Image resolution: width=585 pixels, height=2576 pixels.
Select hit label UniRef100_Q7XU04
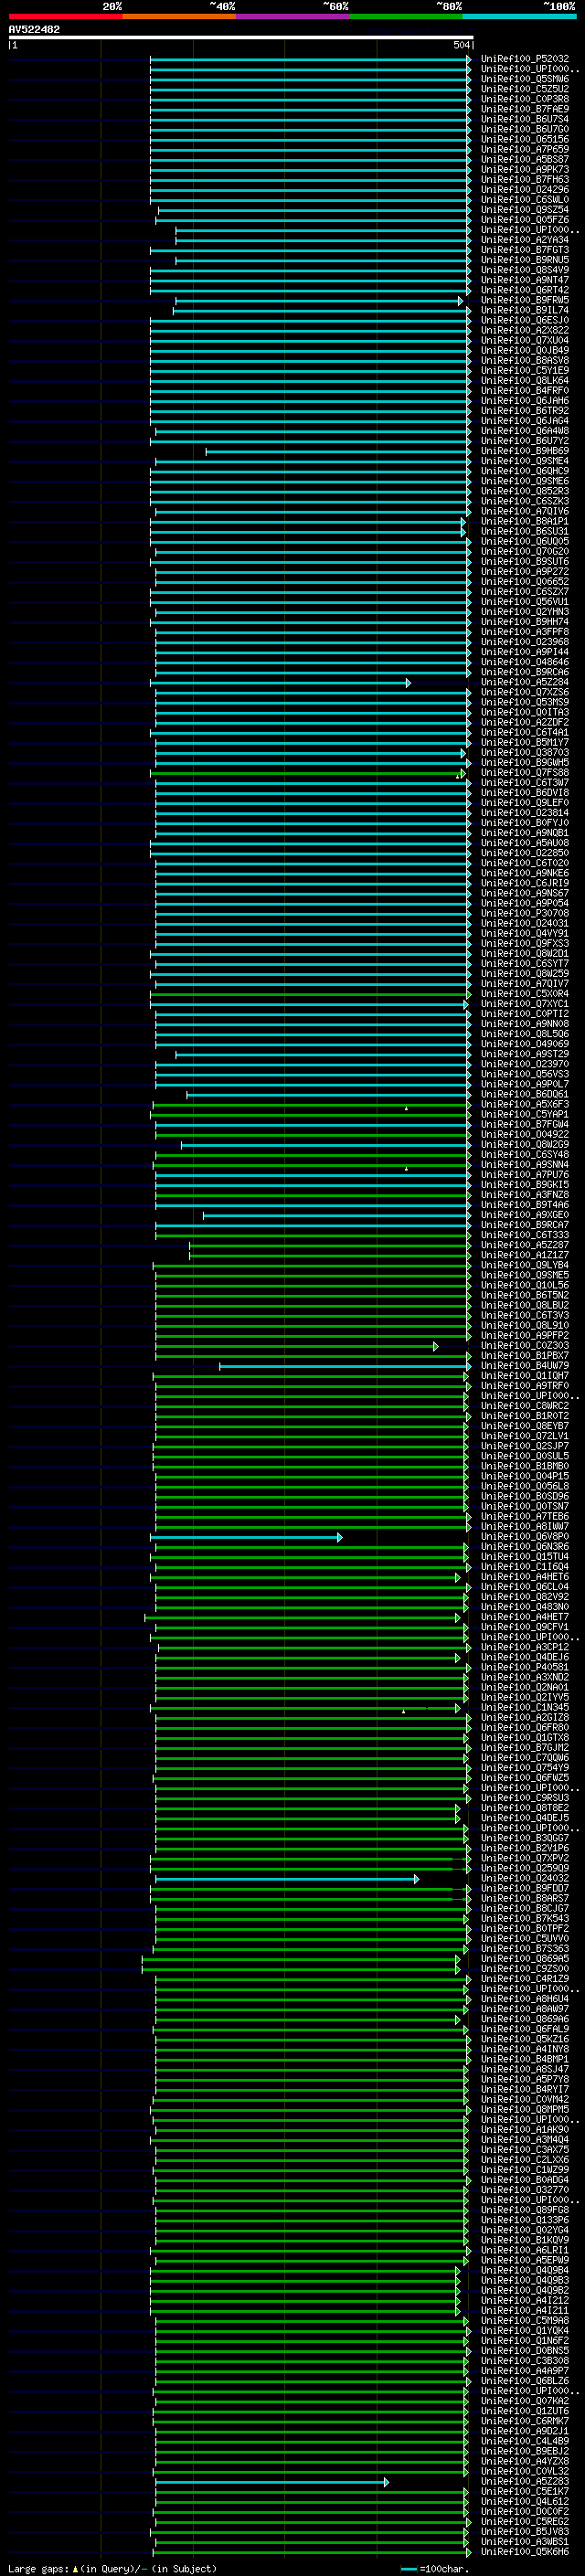525,340
